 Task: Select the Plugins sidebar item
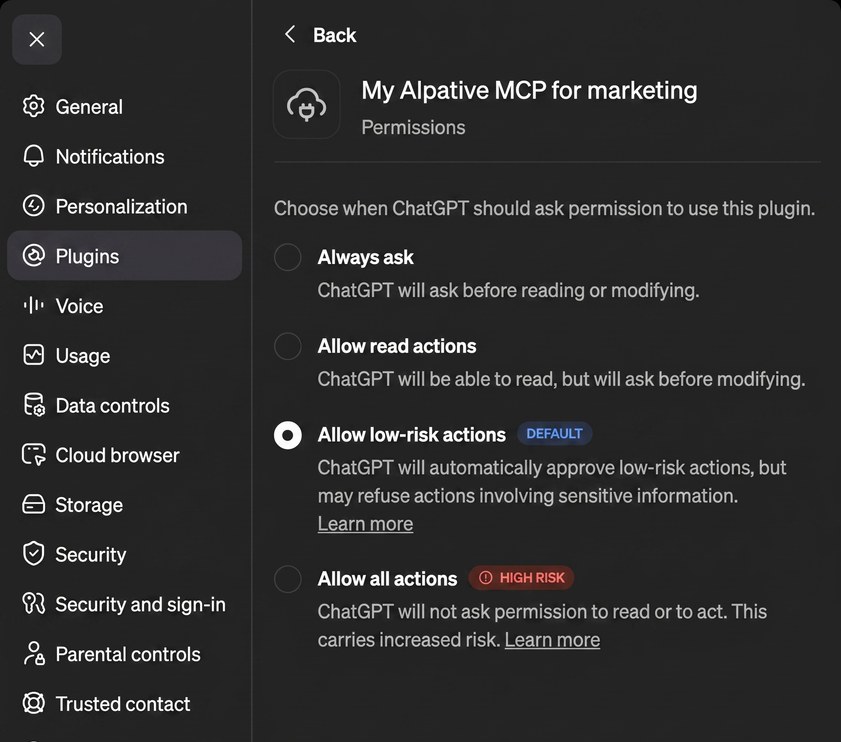[x=124, y=255]
